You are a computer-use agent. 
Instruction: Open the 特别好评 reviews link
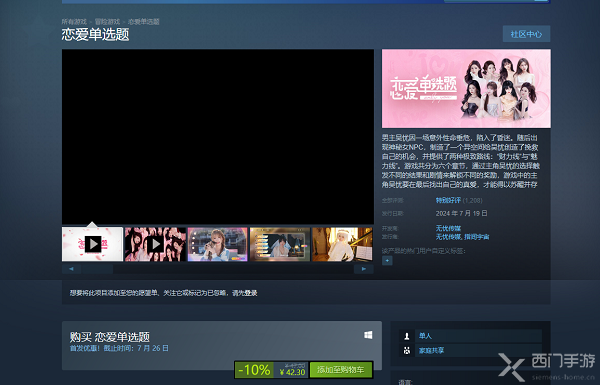(x=448, y=201)
